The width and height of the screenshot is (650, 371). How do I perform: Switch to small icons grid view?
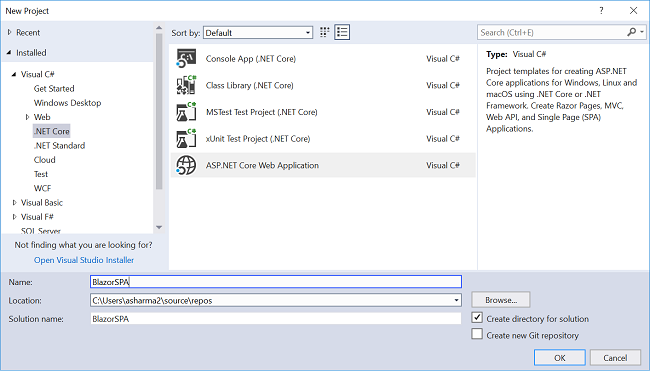point(325,32)
